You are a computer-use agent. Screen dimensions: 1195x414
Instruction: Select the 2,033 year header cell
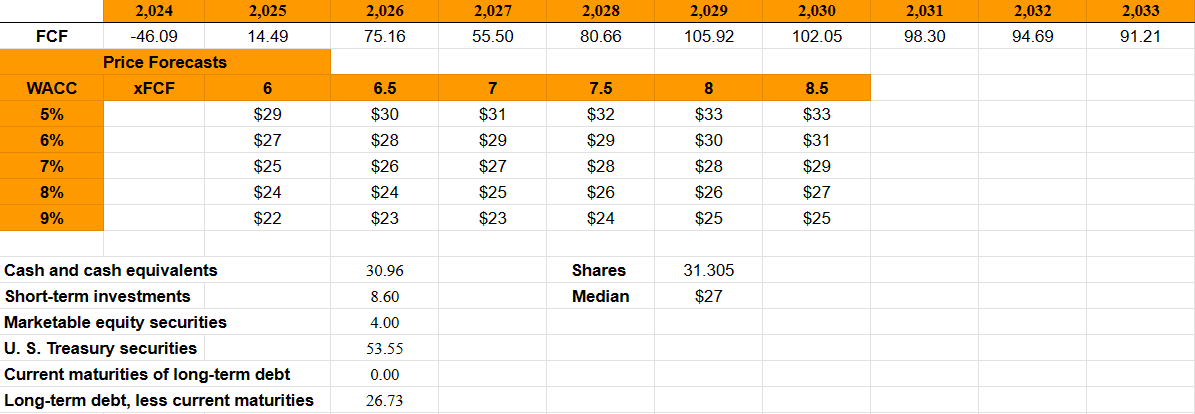pyautogui.click(x=1142, y=12)
